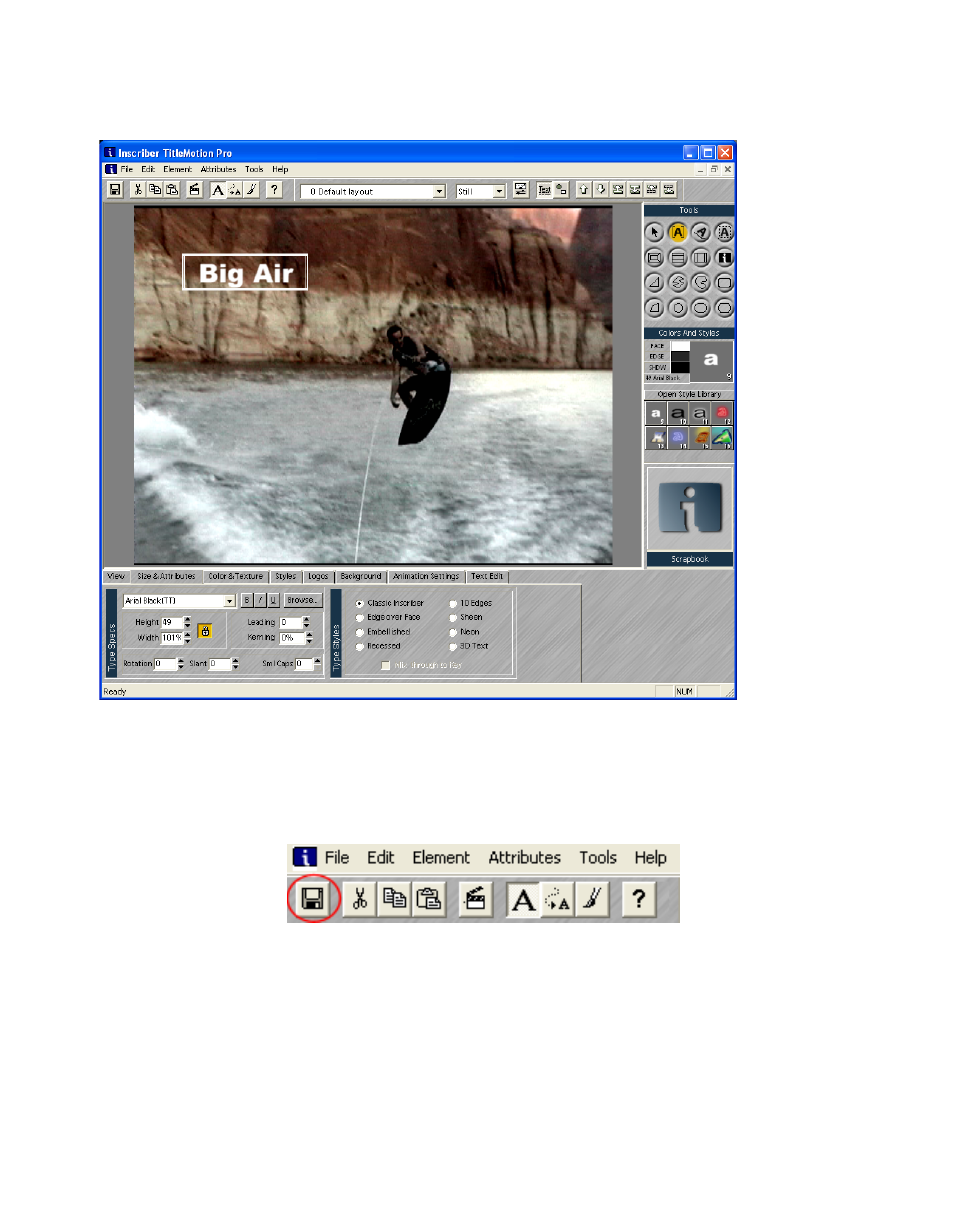
Task: Select the rounded rectangle shape tool
Action: [x=724, y=282]
